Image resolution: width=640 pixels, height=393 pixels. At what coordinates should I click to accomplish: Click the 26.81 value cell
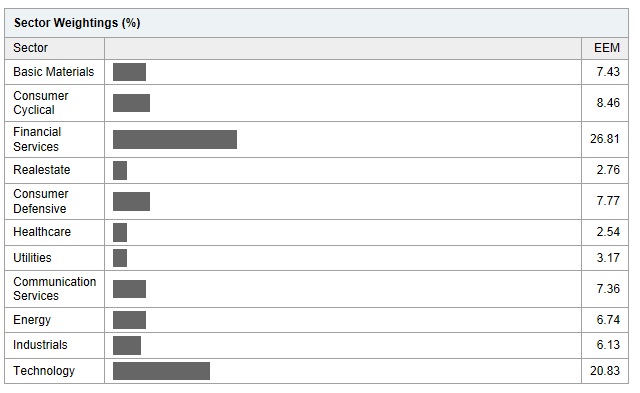[x=604, y=139]
